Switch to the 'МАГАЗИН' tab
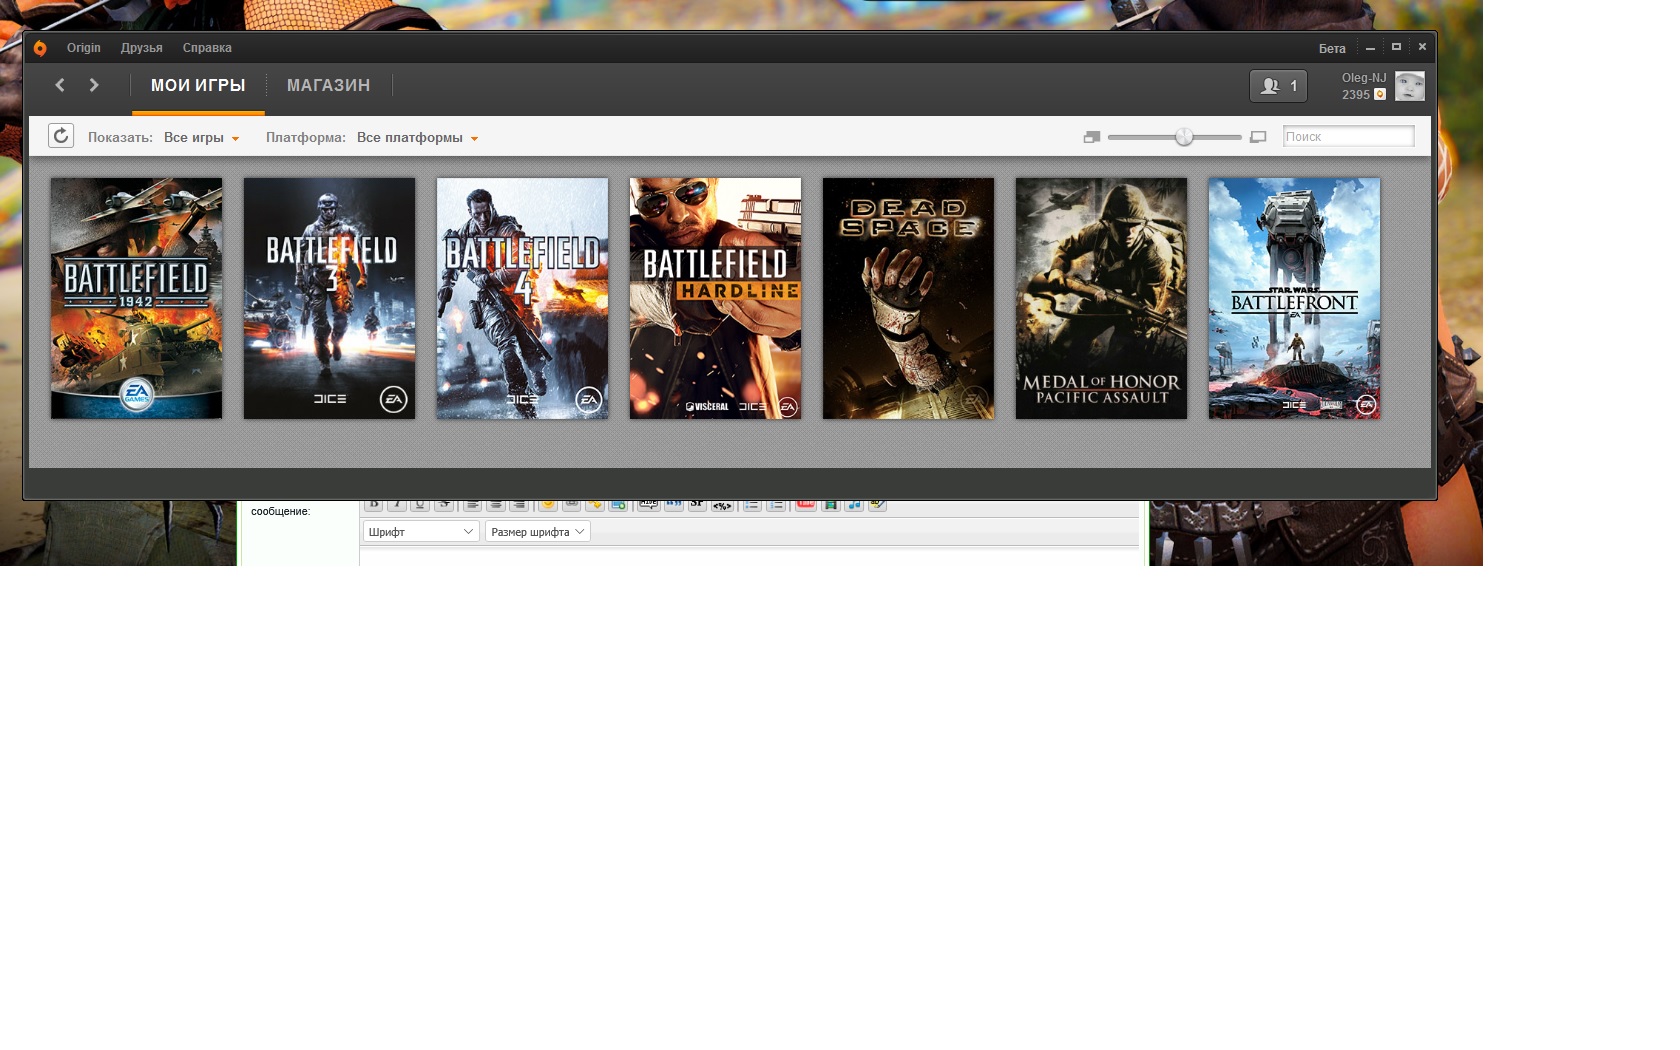 click(328, 86)
